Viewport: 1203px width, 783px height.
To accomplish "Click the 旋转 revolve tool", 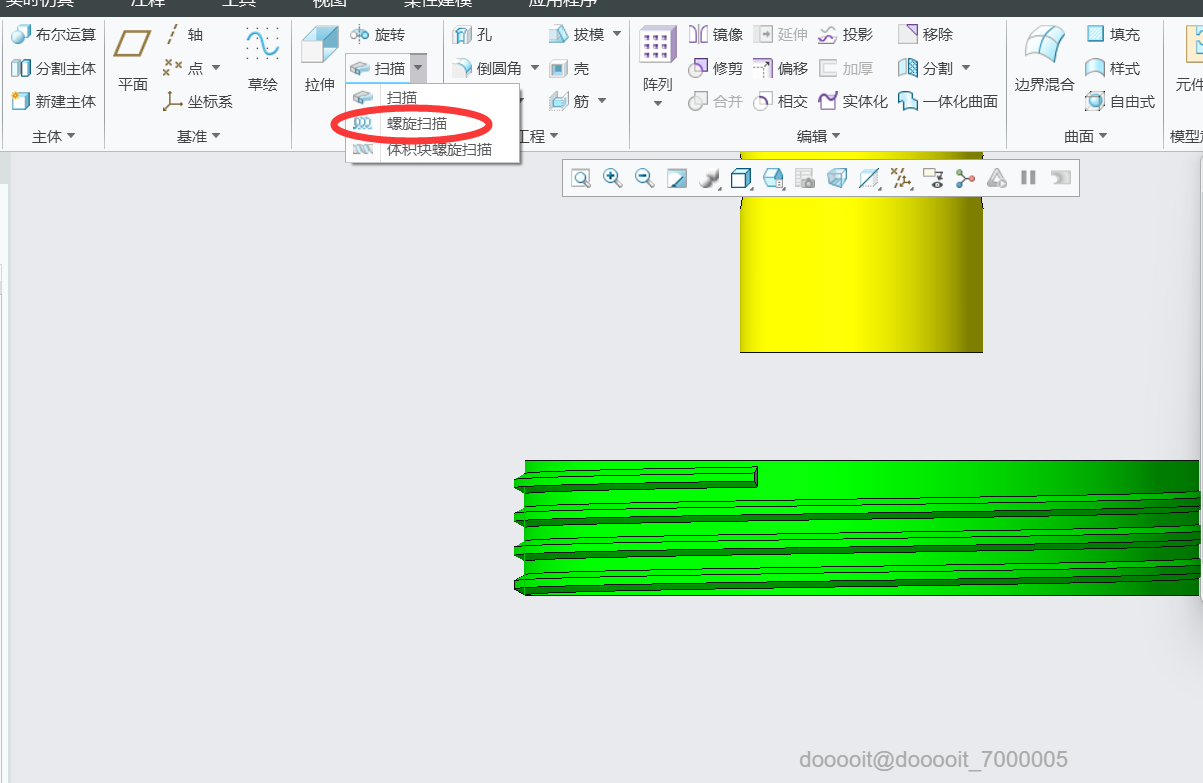I will tap(377, 35).
